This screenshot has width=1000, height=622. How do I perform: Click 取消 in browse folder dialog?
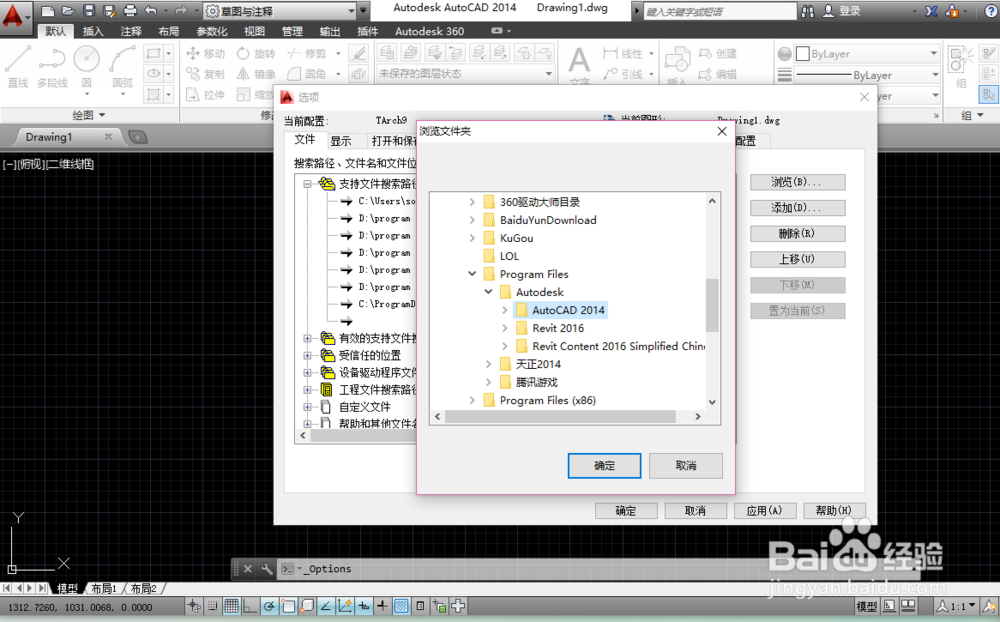pos(686,466)
